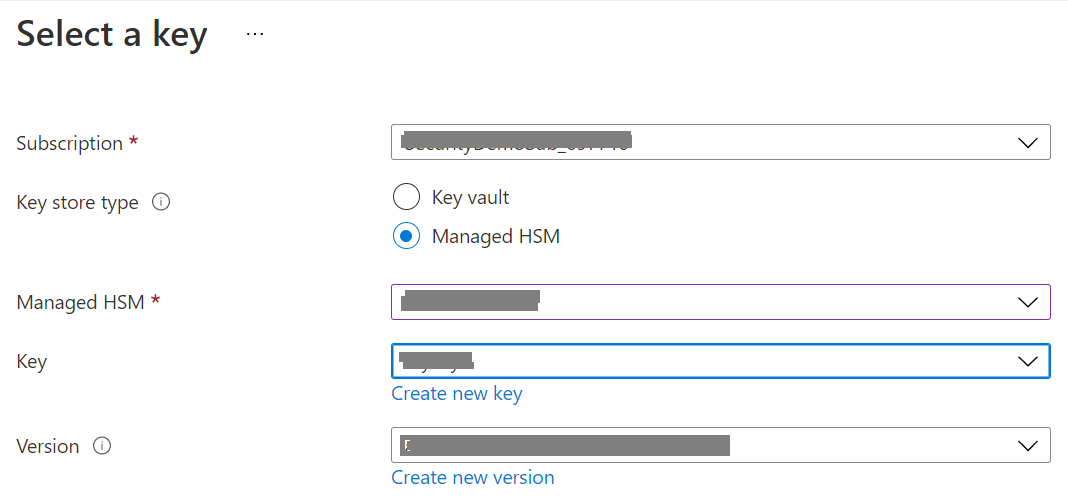Click the Key vault option label
This screenshot has height=504, width=1068.
tap(470, 197)
